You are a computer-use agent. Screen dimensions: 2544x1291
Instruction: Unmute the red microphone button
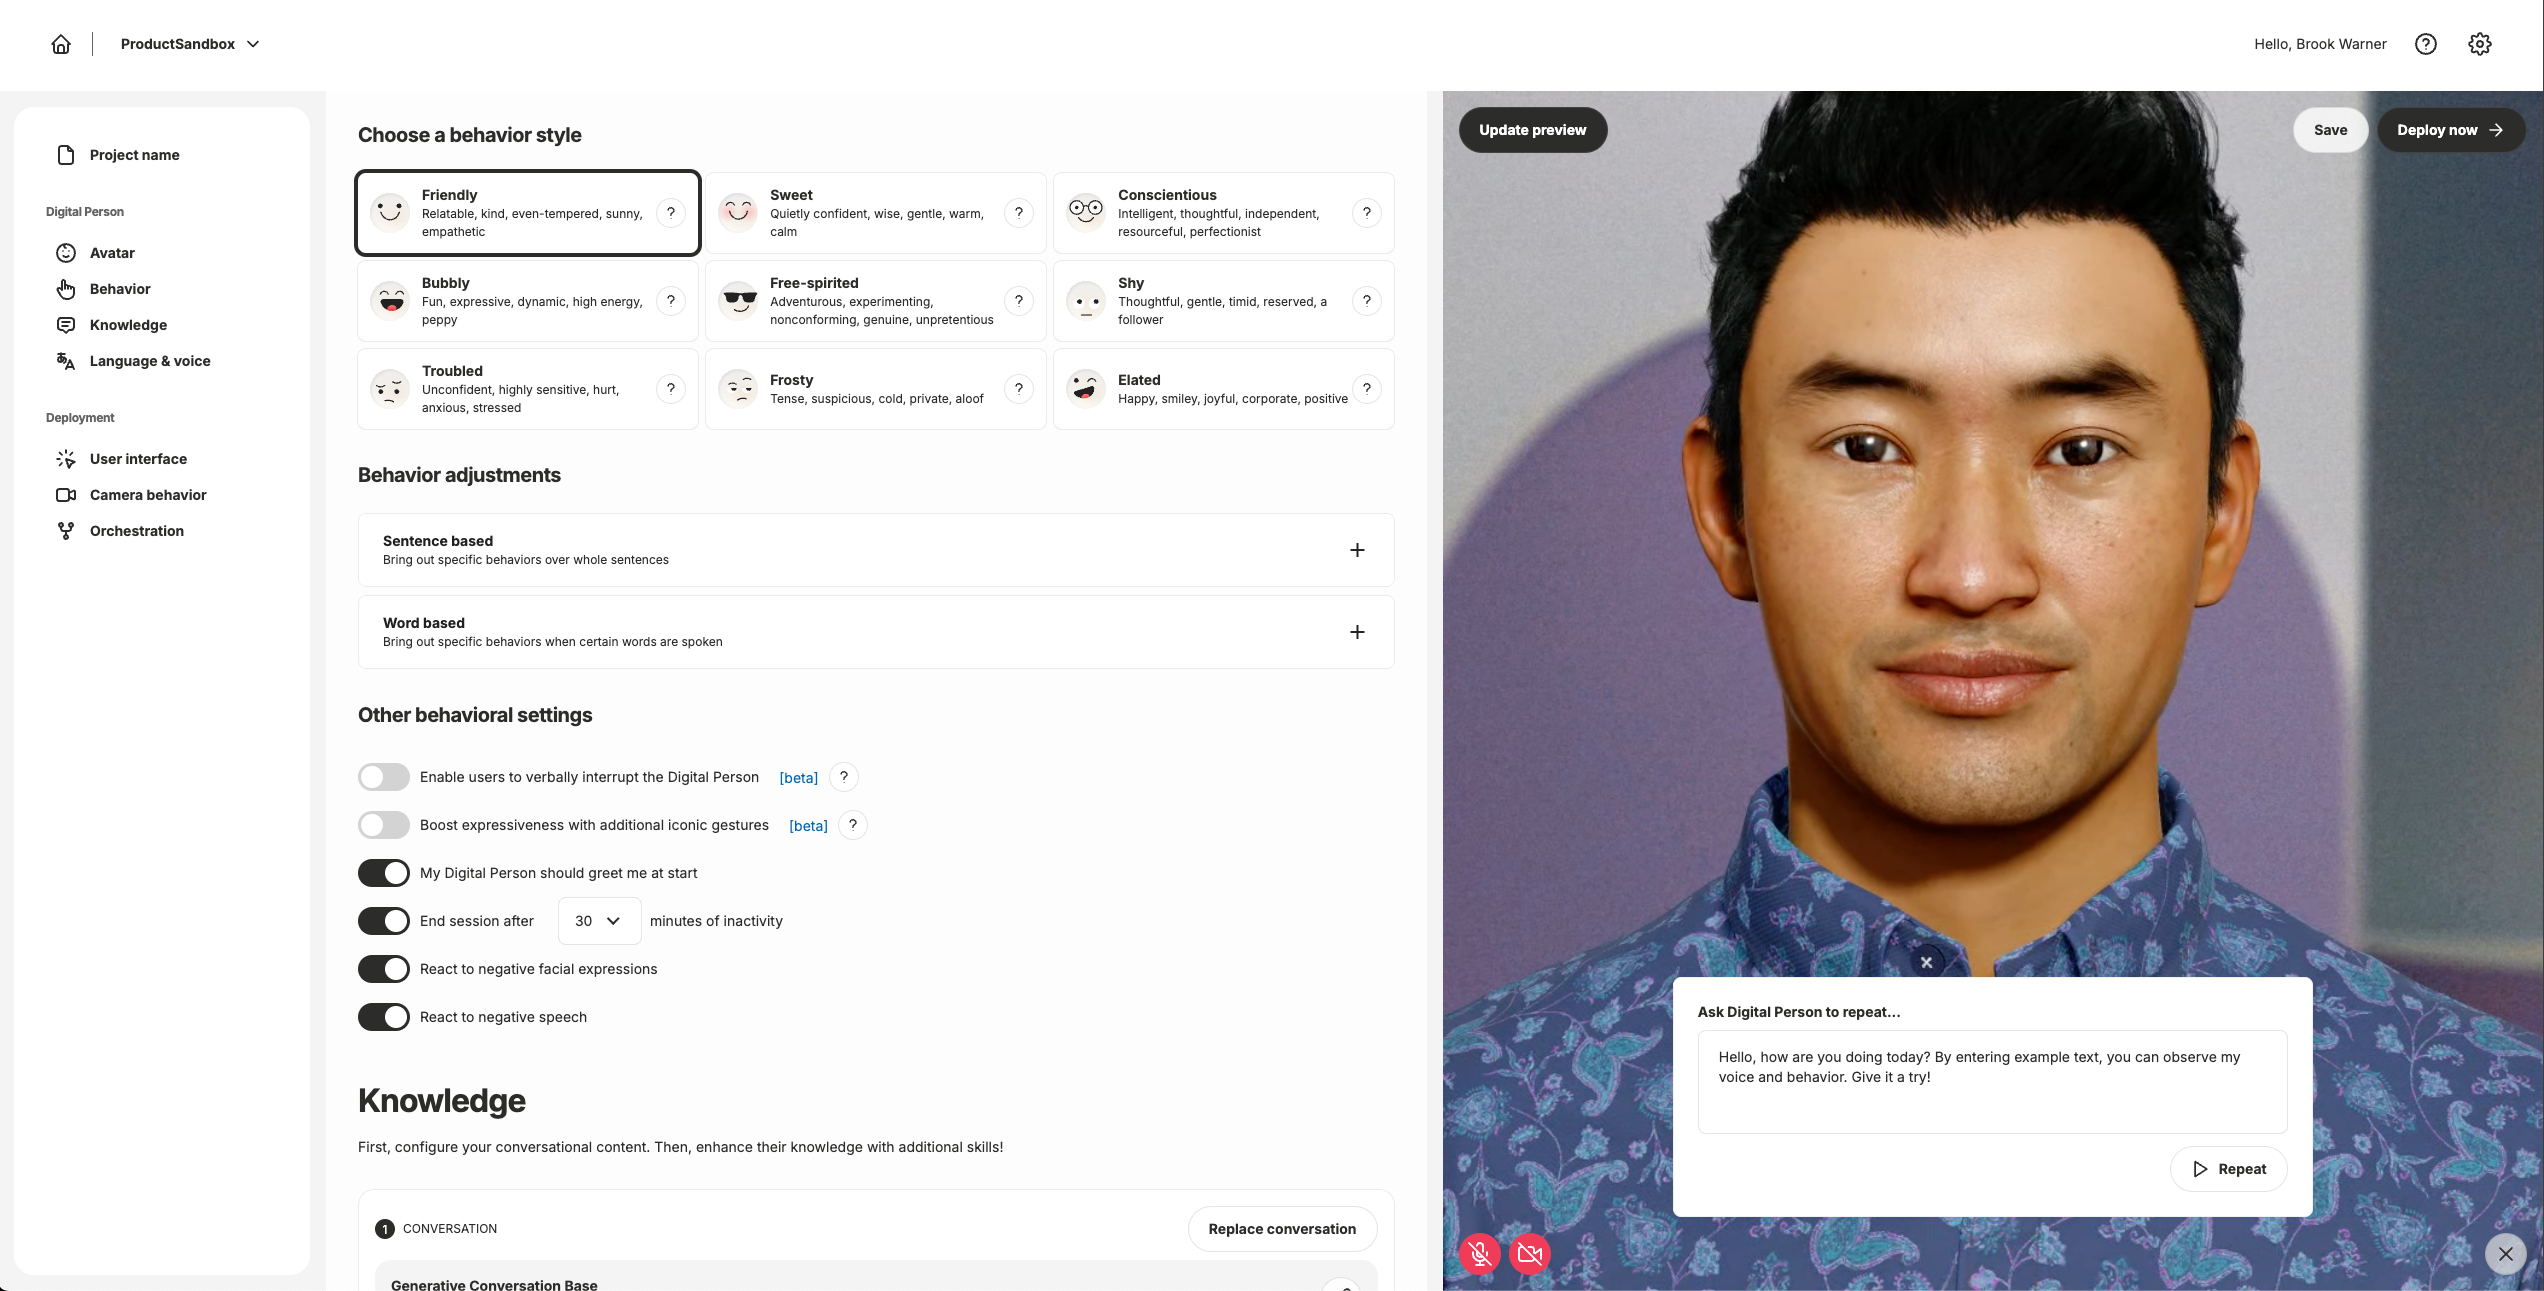(1480, 1253)
